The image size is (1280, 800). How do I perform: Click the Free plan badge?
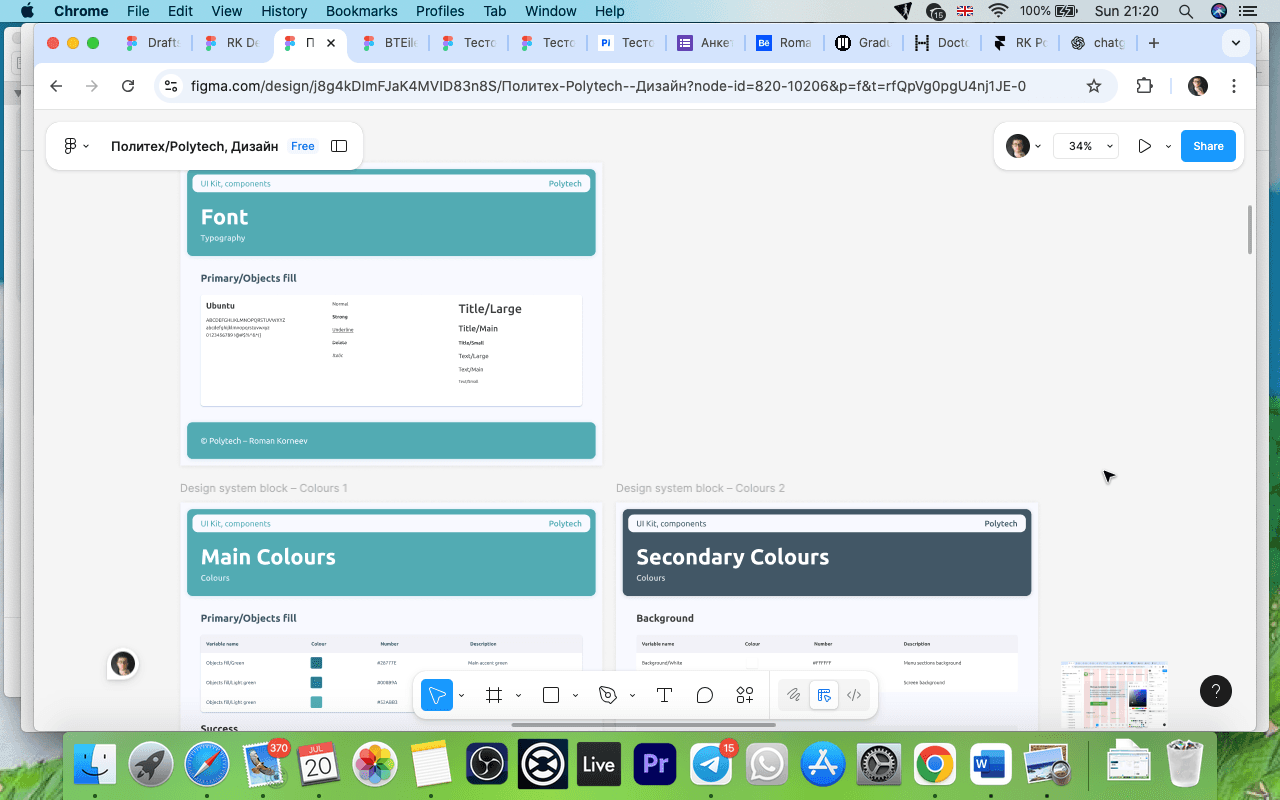click(x=303, y=146)
